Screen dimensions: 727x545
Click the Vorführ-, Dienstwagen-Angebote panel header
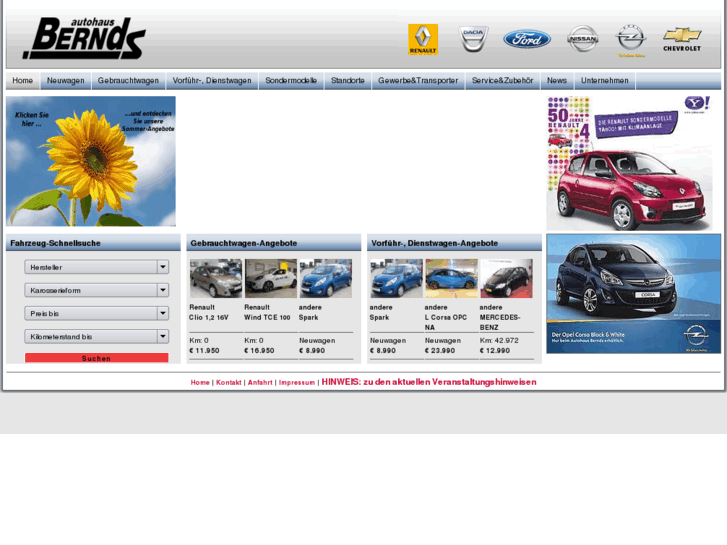click(x=454, y=243)
